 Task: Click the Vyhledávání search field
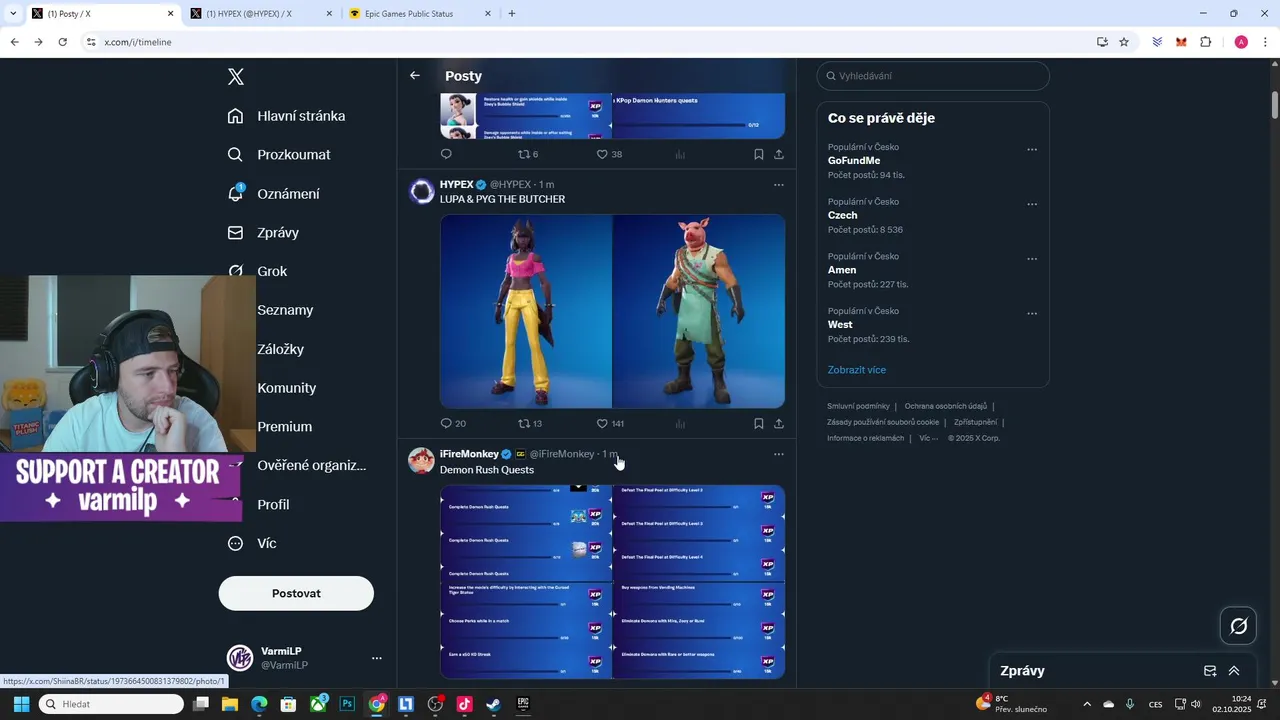click(933, 76)
